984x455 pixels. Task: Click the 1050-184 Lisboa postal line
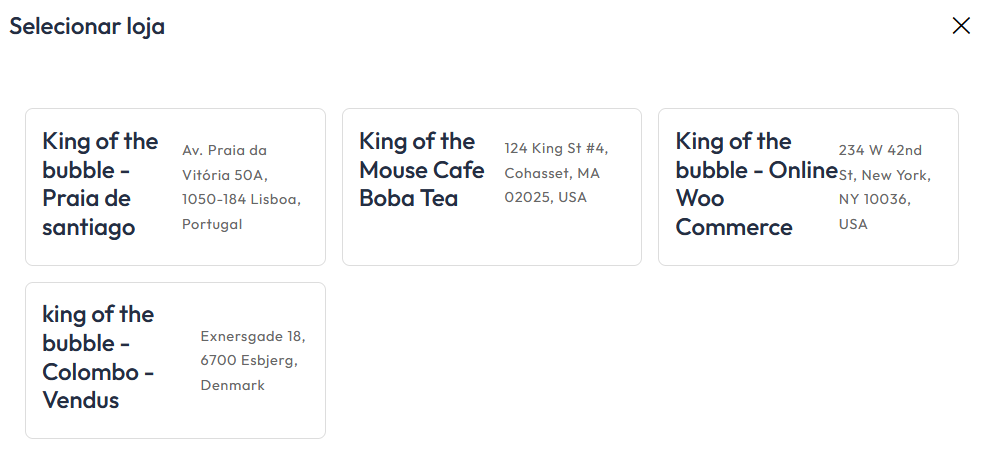point(241,199)
